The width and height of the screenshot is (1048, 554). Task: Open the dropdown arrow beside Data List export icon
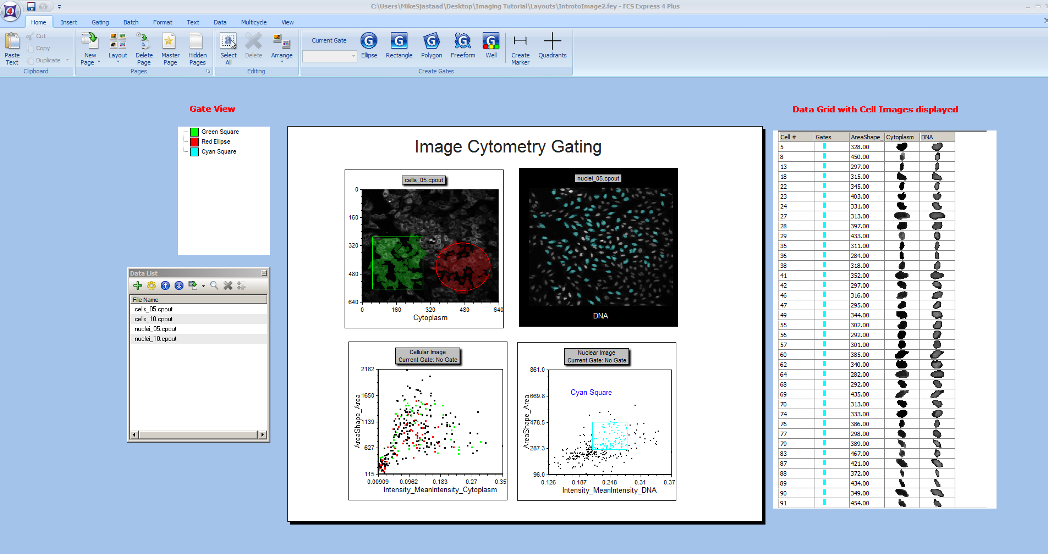203,286
